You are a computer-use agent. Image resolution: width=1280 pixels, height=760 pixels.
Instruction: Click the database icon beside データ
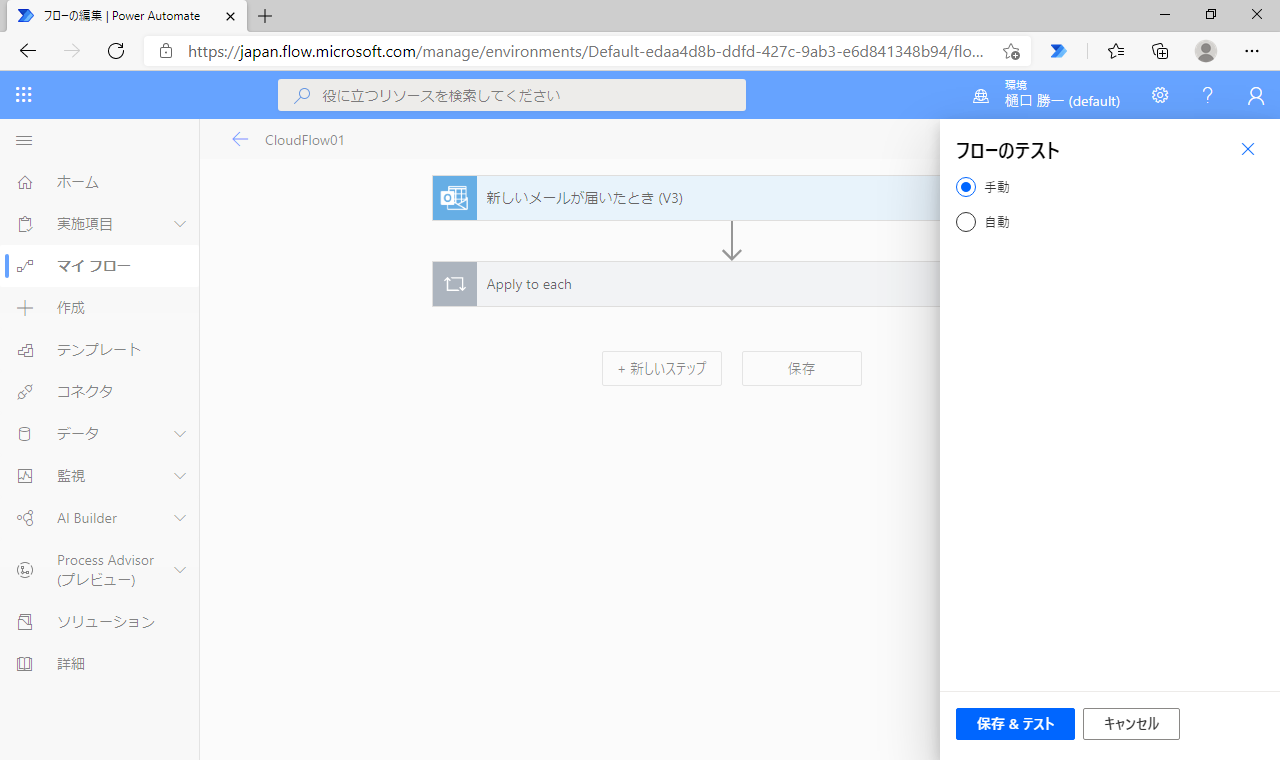tap(25, 434)
